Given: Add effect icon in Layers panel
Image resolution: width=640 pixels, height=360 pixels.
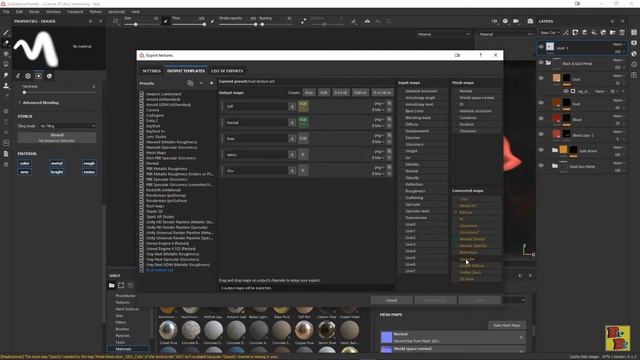Looking at the screenshot, I should point(566,33).
